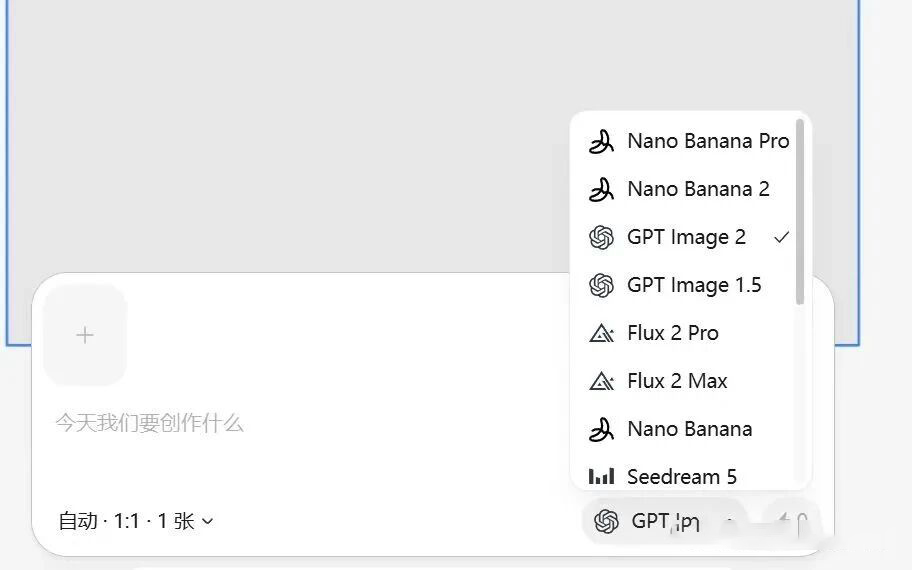Choose Flux 2 Max model option
Image resolution: width=912 pixels, height=570 pixels.
(677, 381)
